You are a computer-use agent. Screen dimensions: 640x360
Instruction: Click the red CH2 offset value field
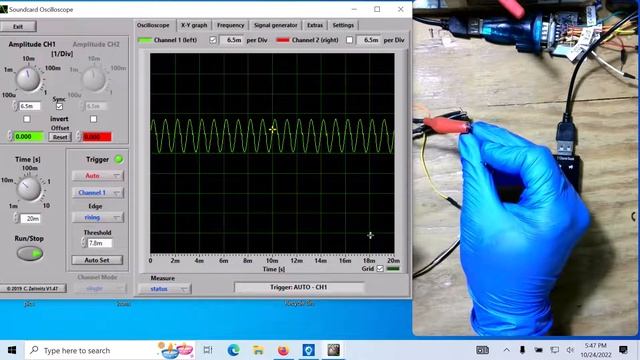pos(97,137)
